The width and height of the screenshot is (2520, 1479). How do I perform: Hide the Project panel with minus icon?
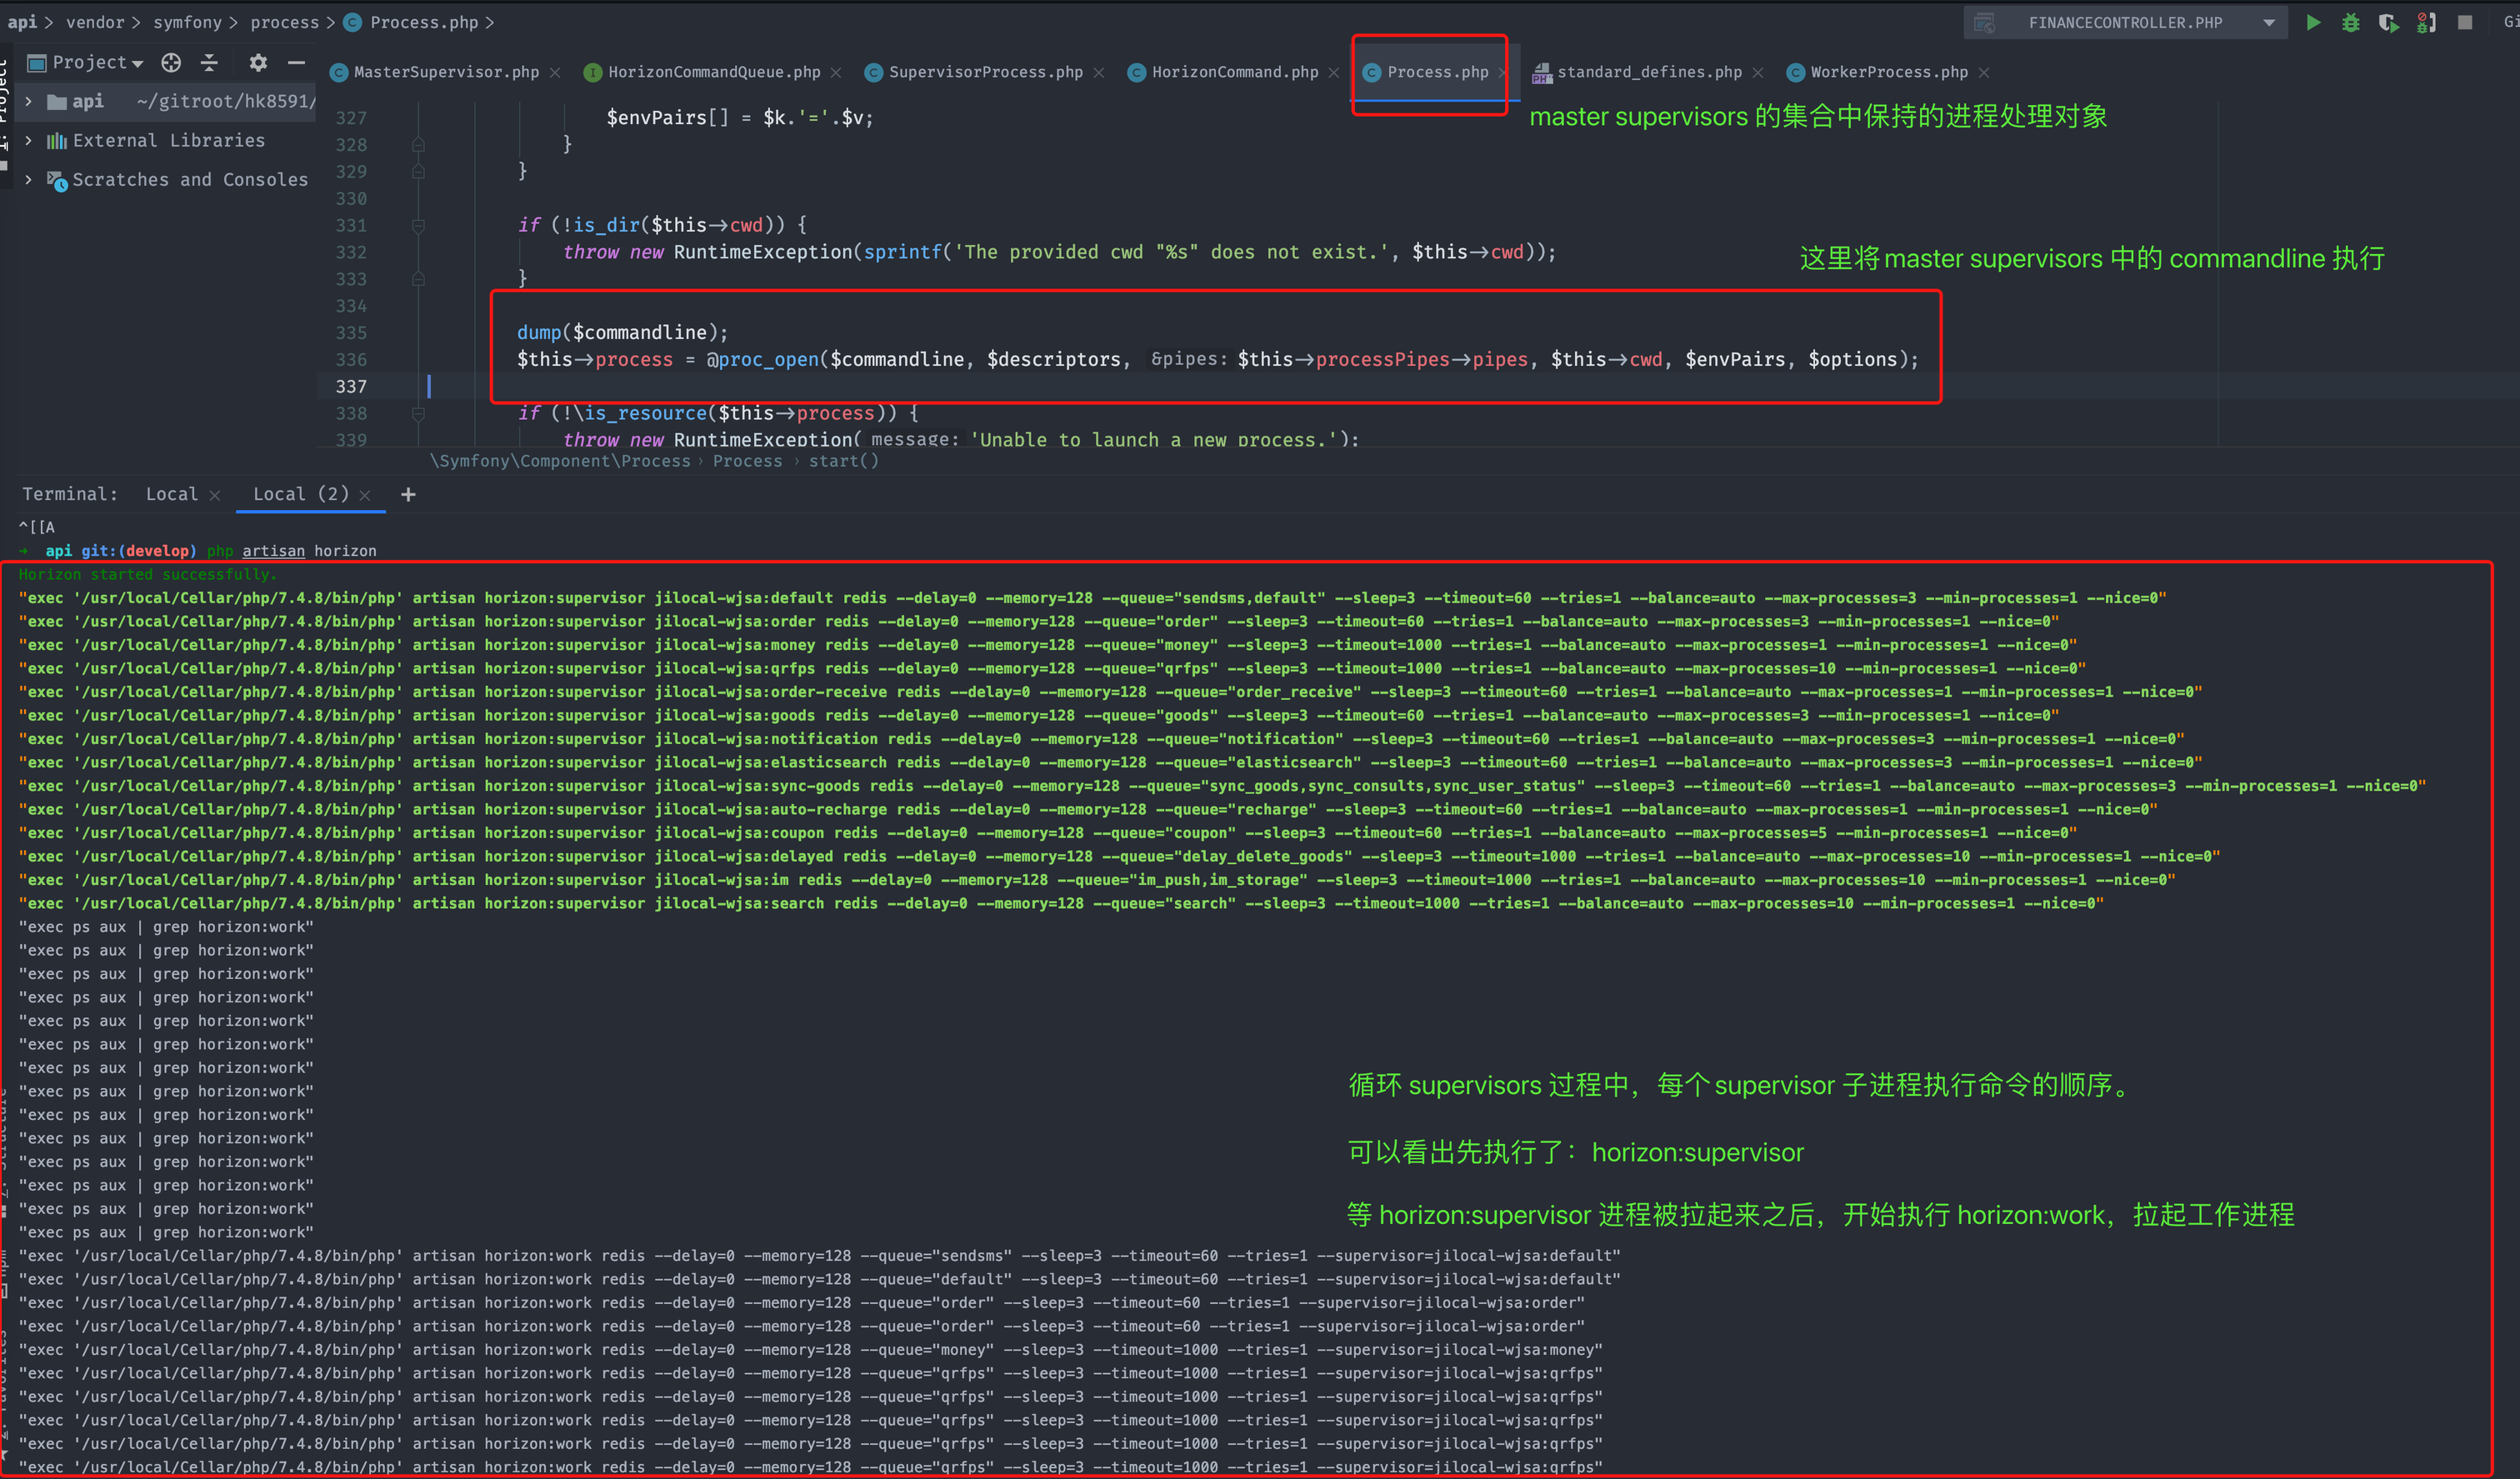296,62
